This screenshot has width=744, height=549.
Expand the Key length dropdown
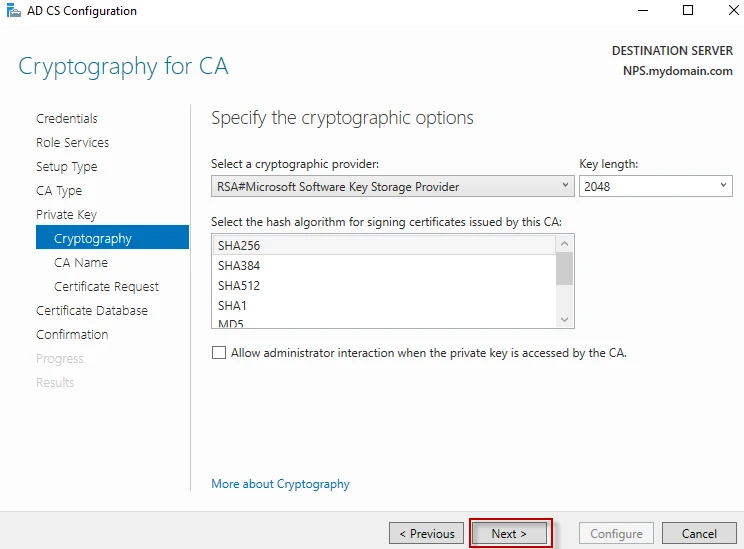(x=655, y=186)
